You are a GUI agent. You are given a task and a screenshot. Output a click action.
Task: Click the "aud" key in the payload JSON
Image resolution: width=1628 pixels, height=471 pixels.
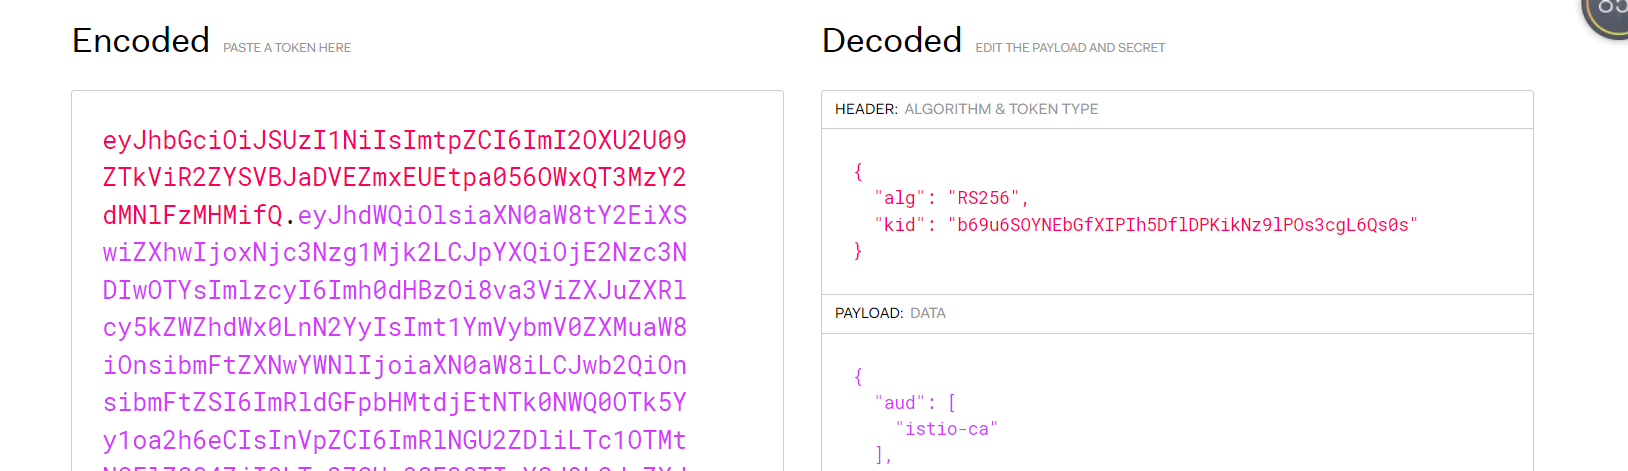(x=900, y=403)
